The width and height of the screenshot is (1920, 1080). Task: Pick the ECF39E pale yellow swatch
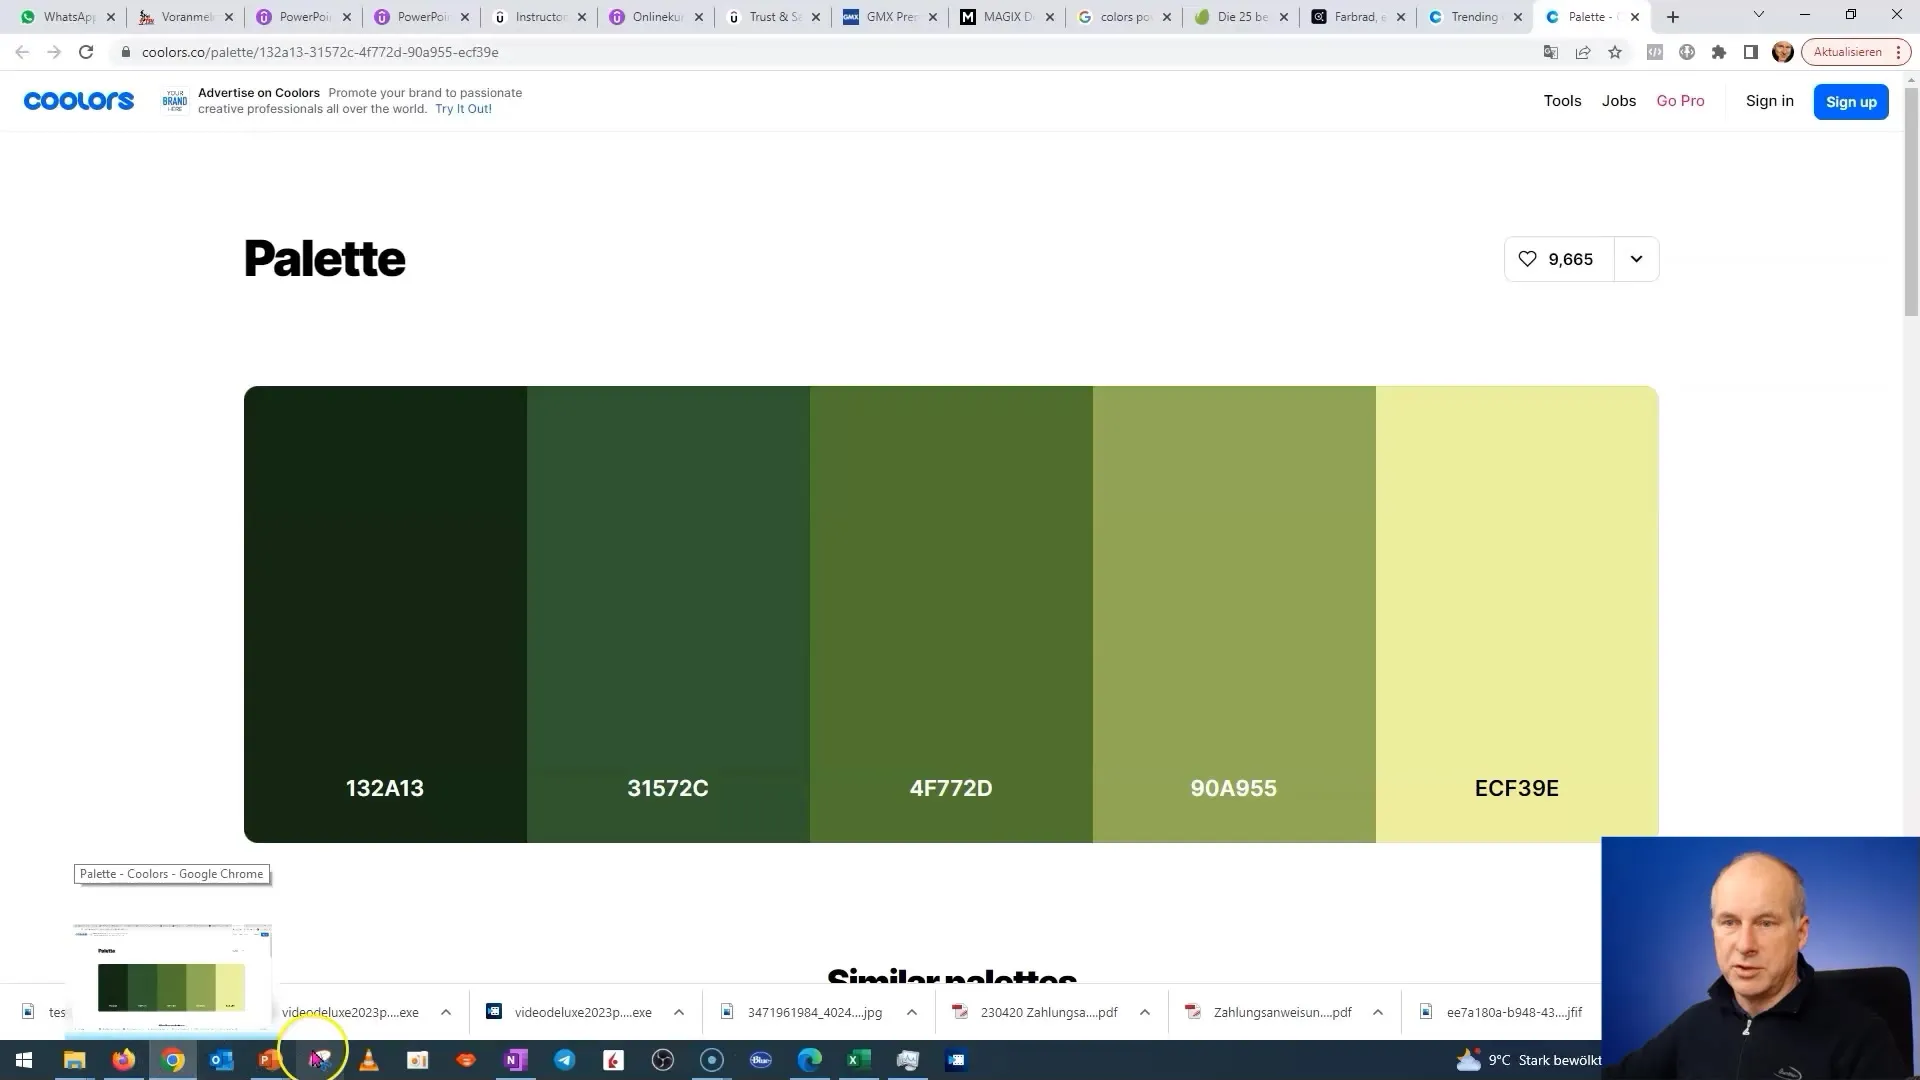click(x=1517, y=614)
